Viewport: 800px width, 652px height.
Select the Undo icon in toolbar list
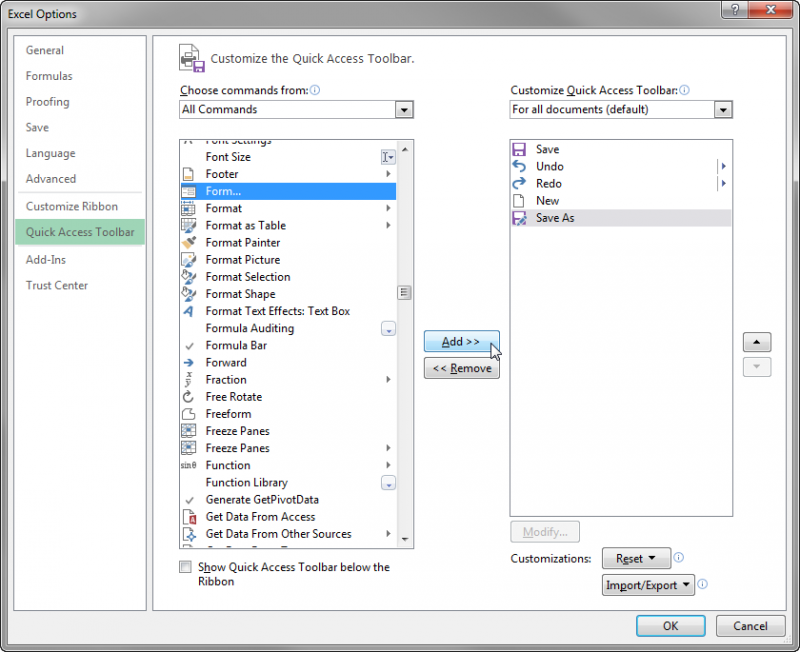click(519, 166)
